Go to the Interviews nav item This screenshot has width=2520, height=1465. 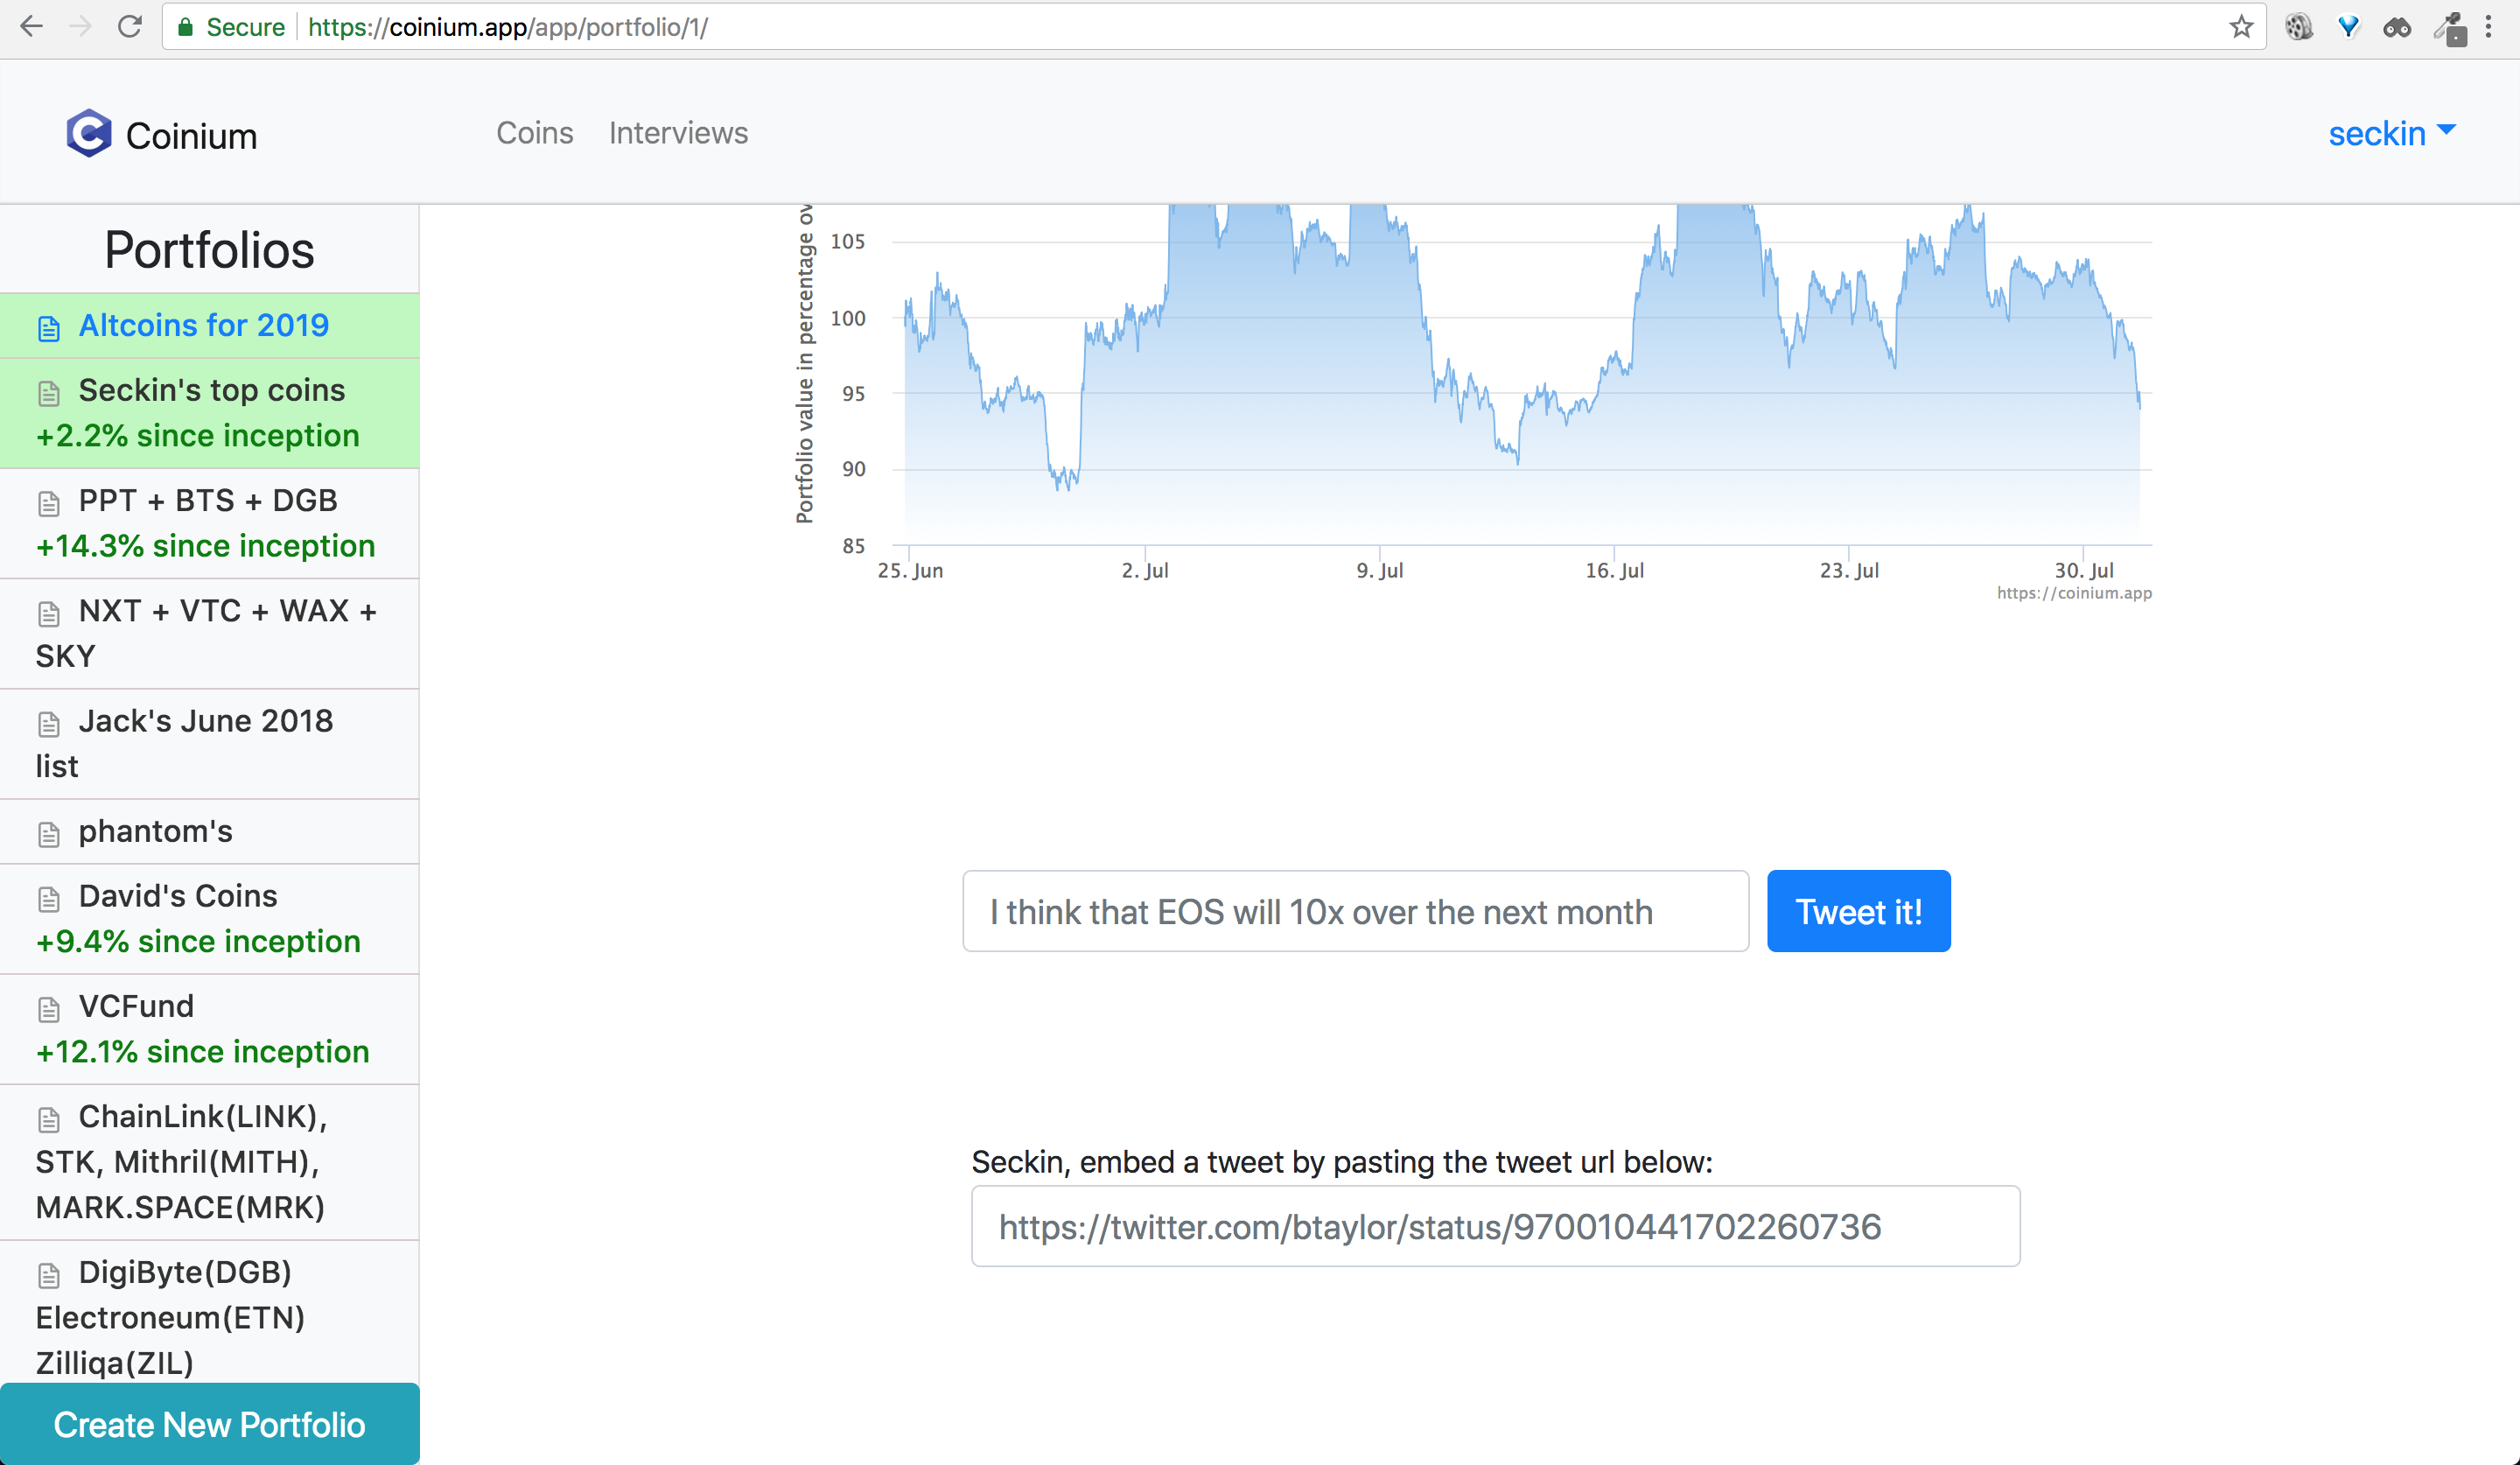point(678,133)
